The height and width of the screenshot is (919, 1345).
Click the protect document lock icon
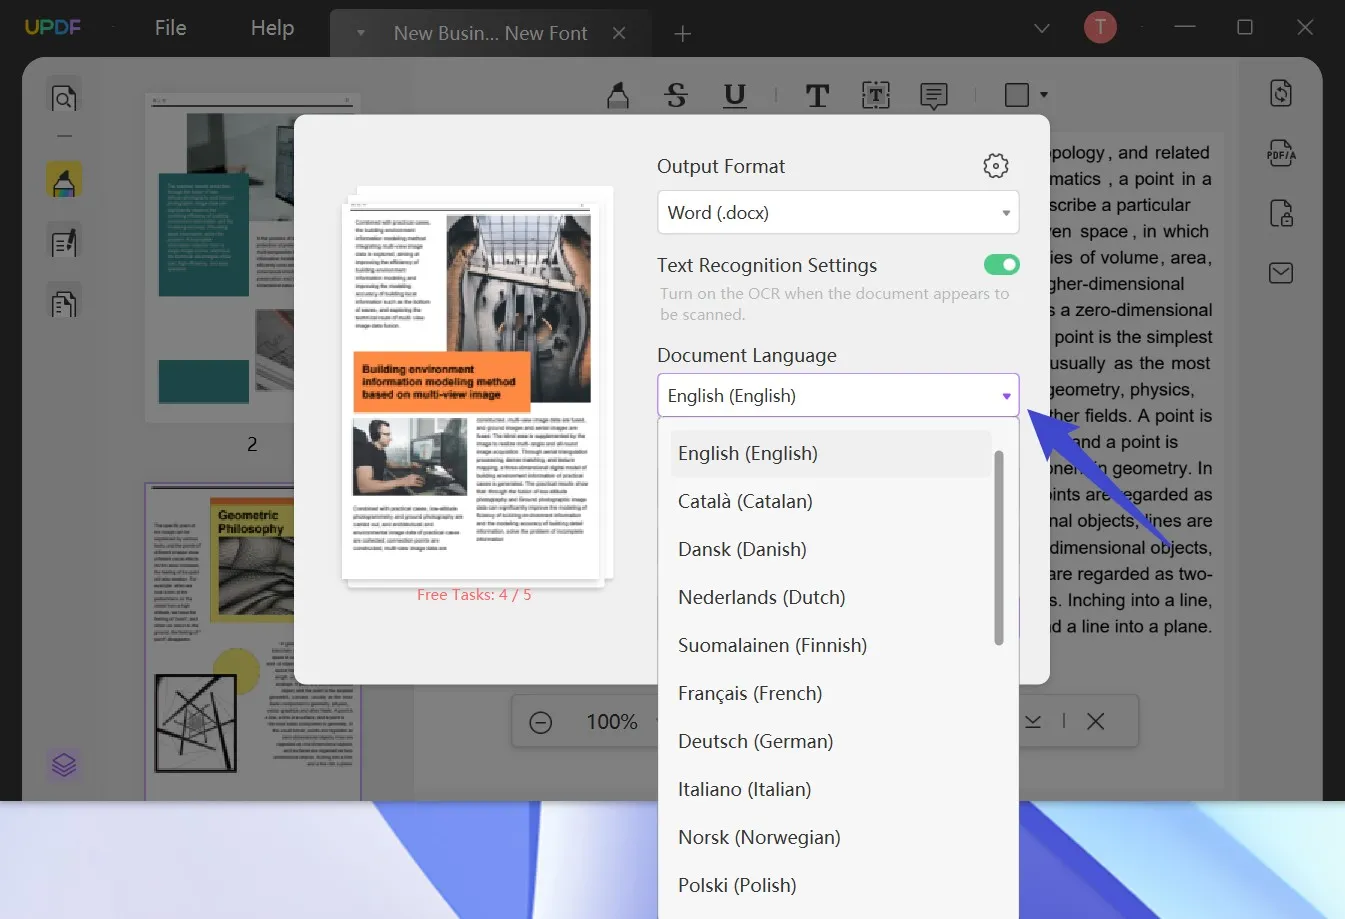coord(1280,213)
